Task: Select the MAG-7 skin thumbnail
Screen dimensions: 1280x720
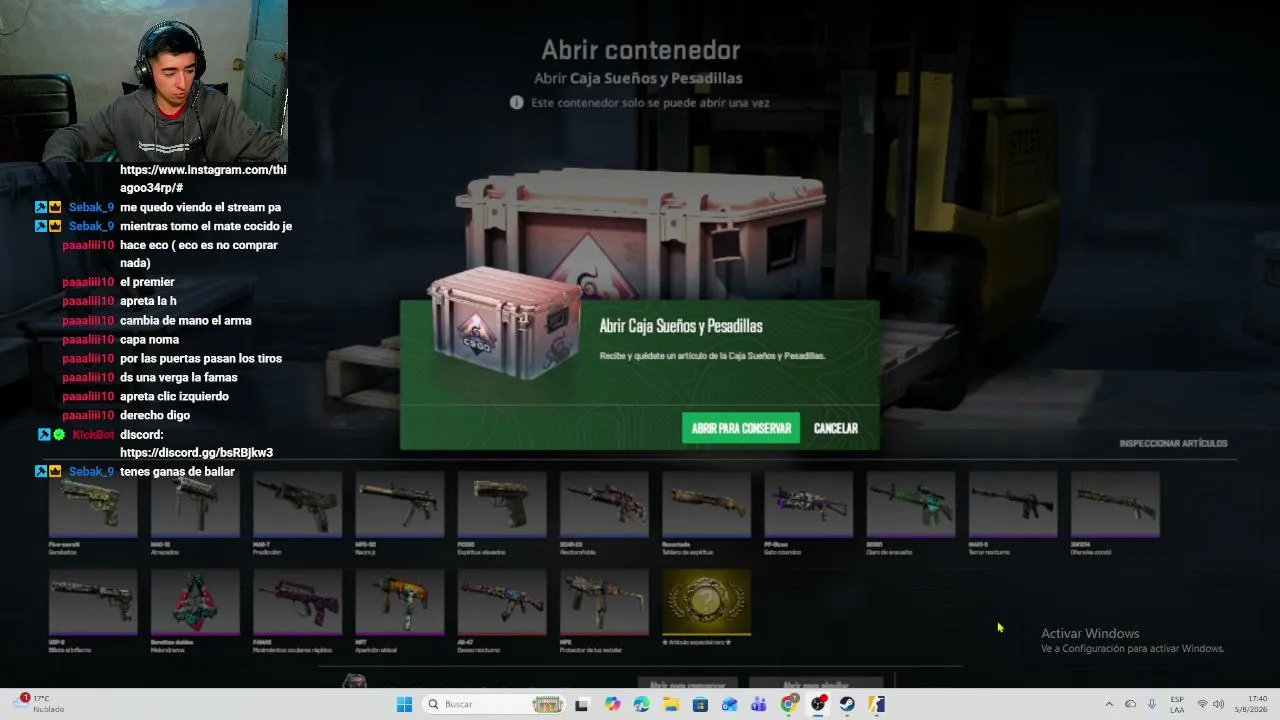Action: tap(297, 505)
